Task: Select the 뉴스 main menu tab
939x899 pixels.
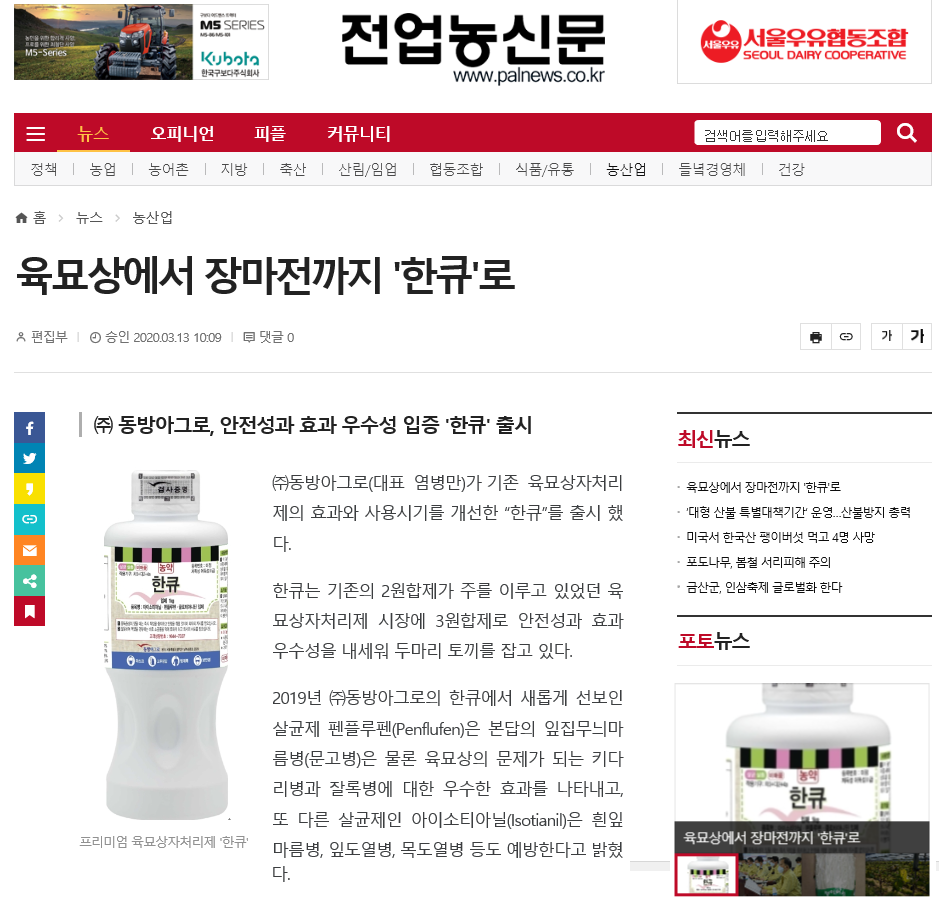Action: pos(93,133)
